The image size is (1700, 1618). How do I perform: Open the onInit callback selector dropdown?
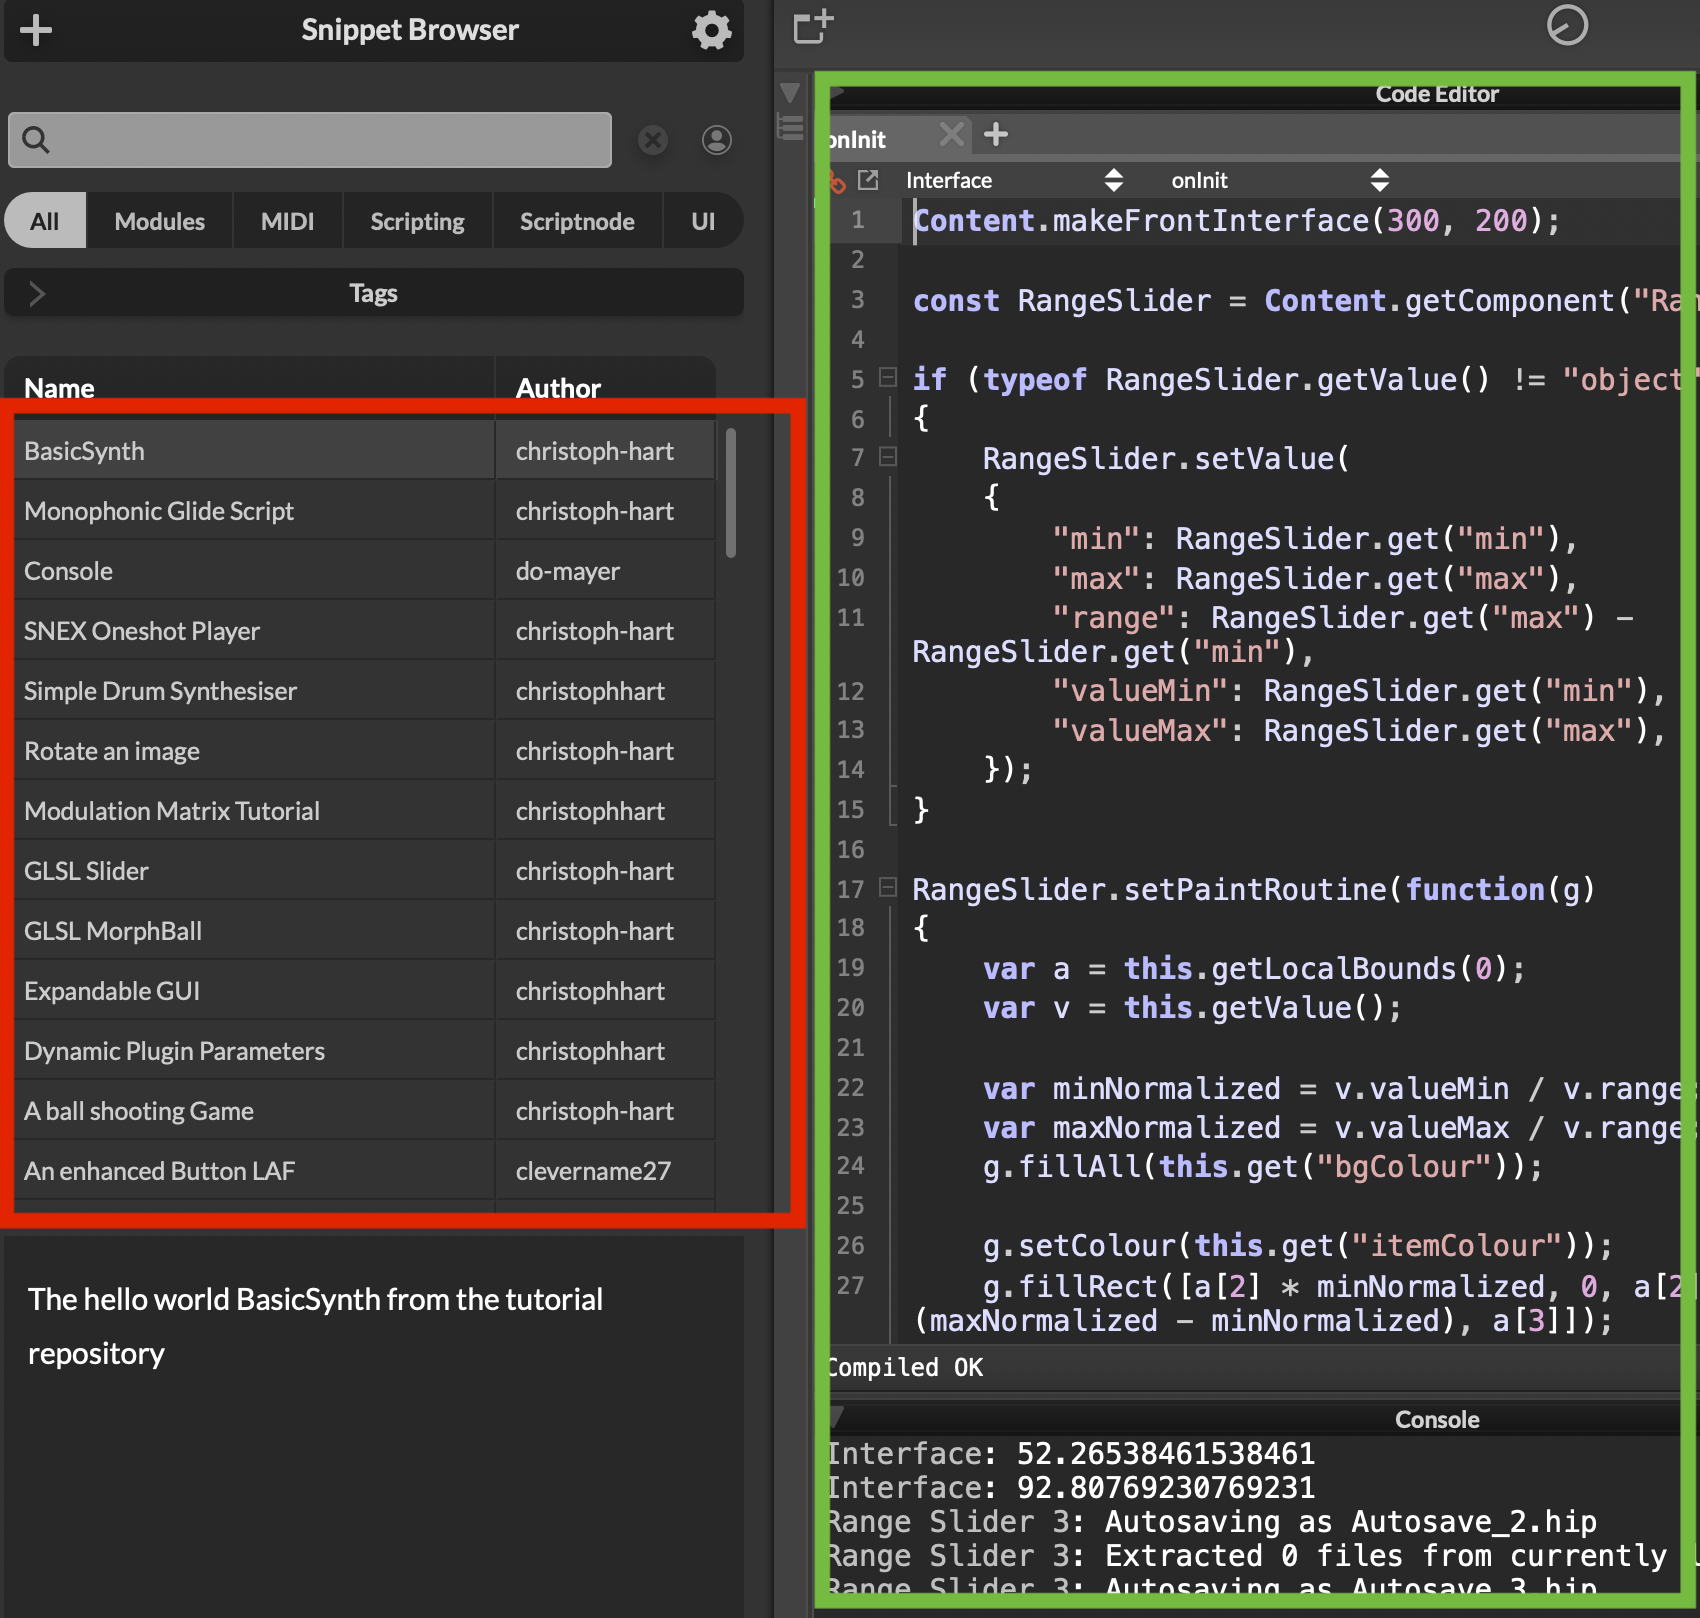[x=1280, y=180]
